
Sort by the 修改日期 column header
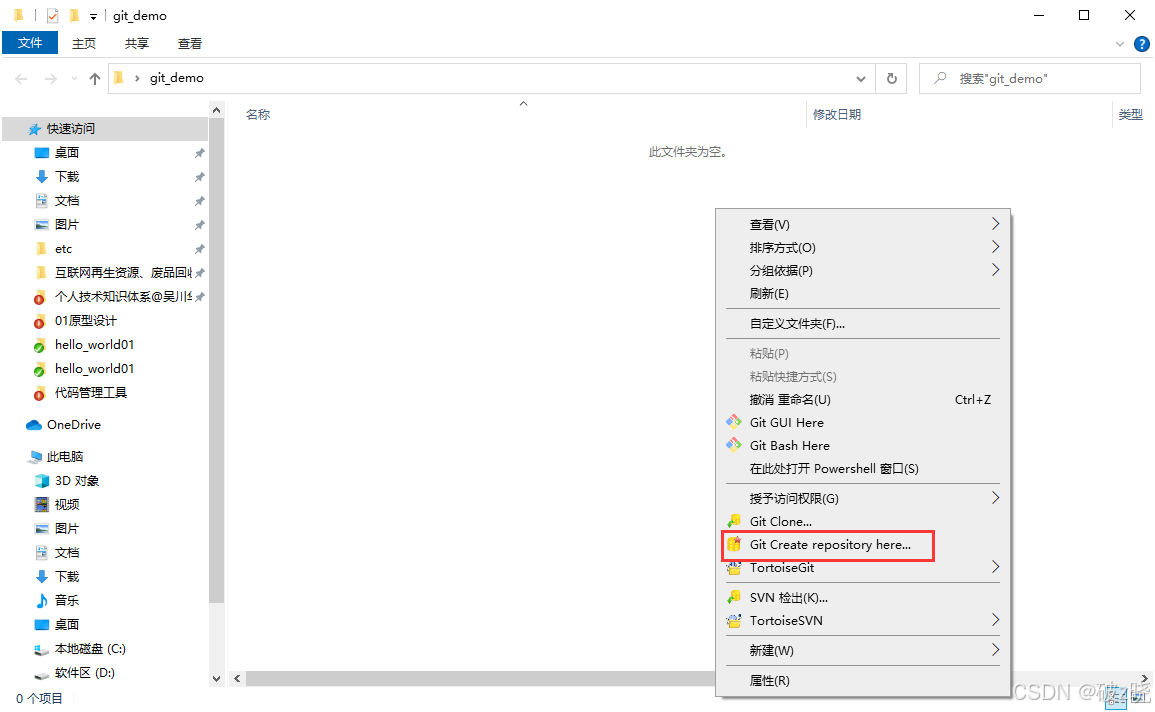[x=837, y=115]
